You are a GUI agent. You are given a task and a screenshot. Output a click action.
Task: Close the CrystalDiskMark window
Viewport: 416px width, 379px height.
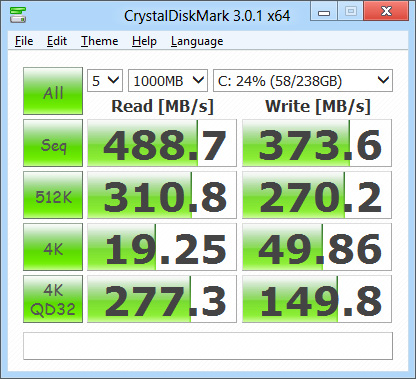[x=386, y=12]
